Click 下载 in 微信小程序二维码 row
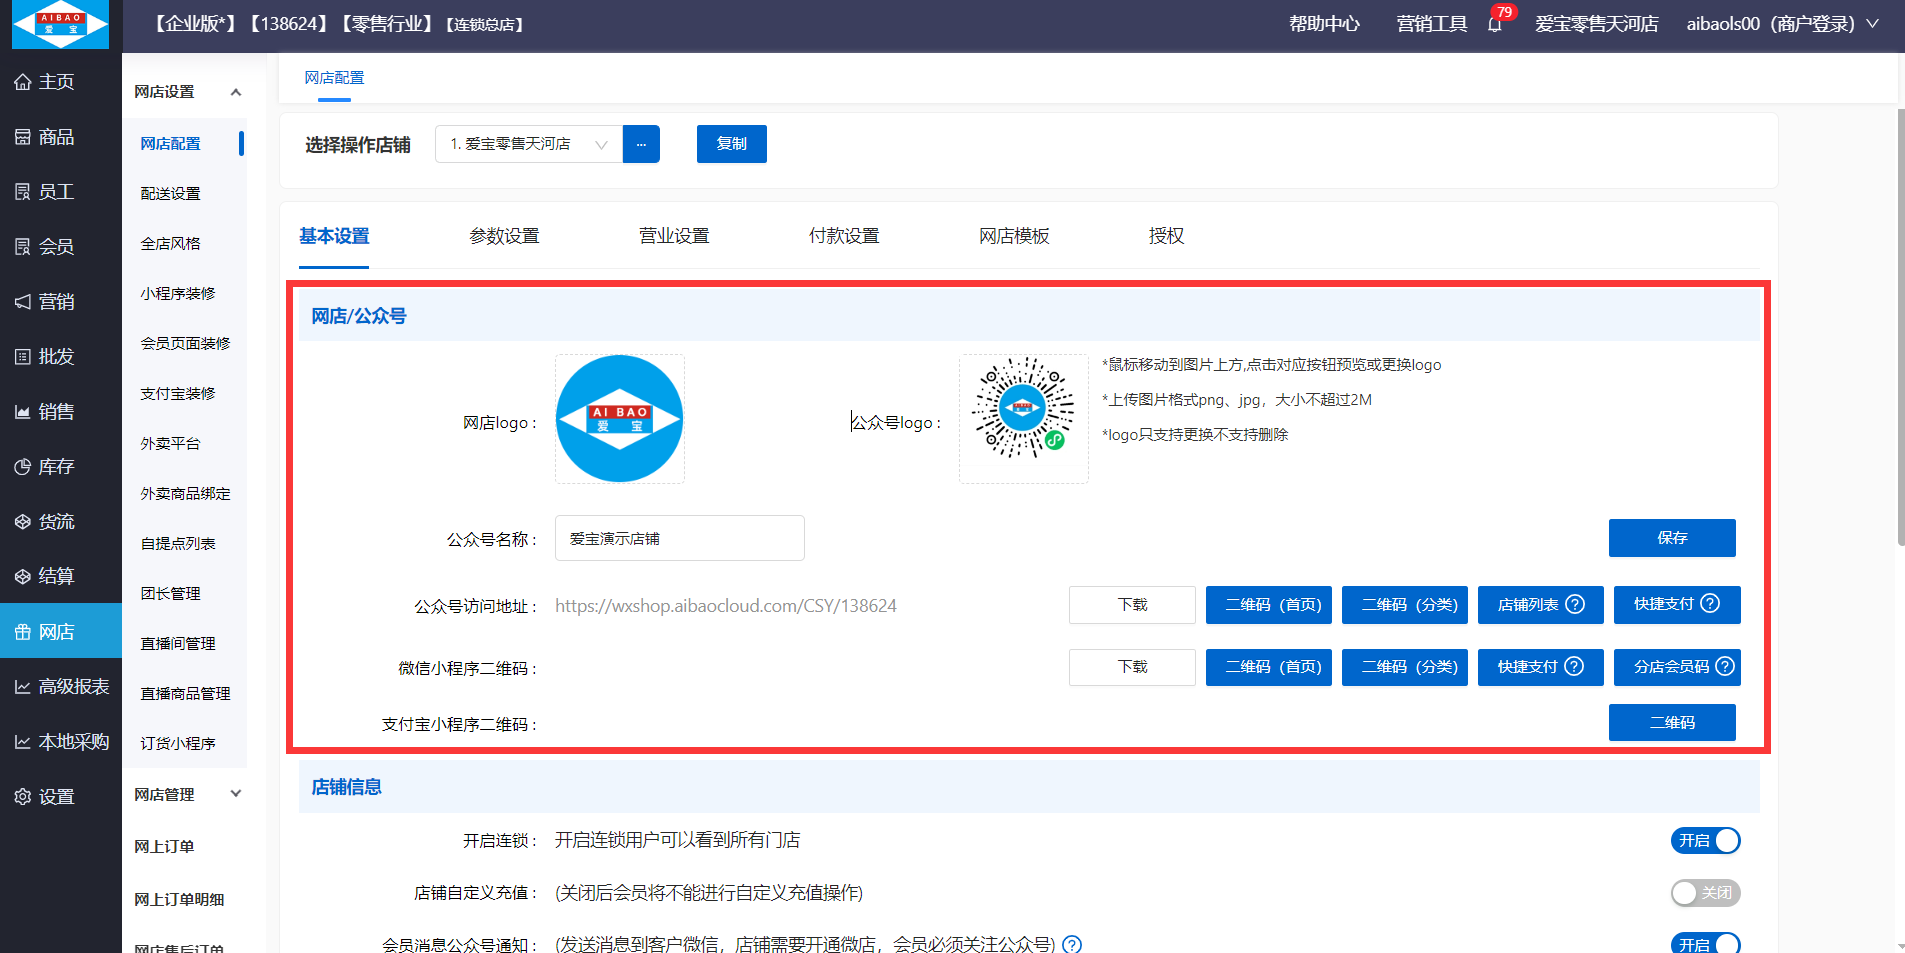1905x953 pixels. tap(1132, 667)
